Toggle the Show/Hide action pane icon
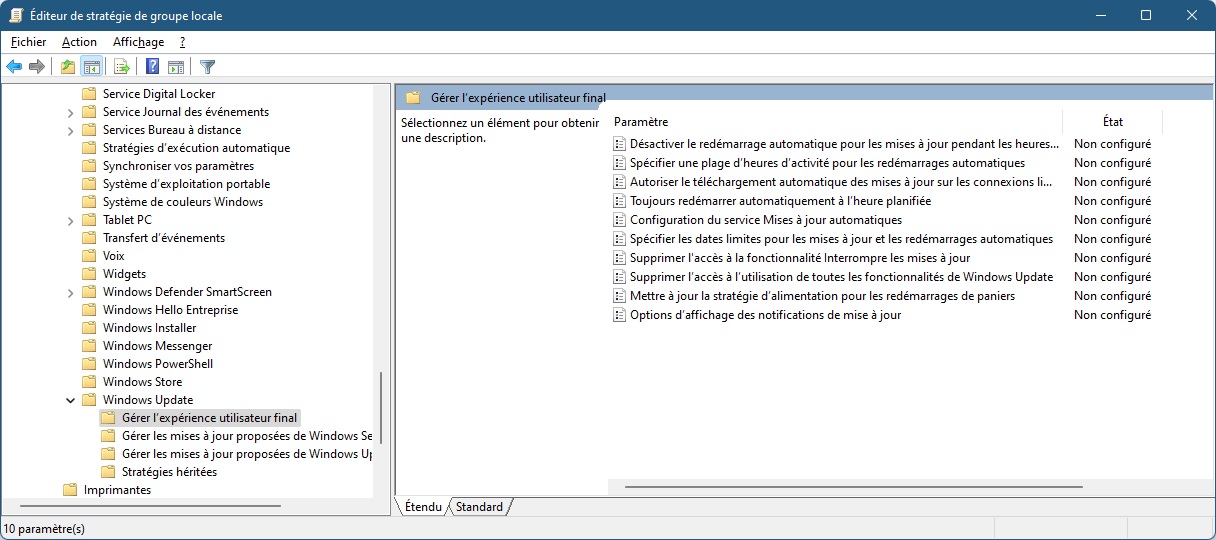The width and height of the screenshot is (1216, 540). (176, 67)
